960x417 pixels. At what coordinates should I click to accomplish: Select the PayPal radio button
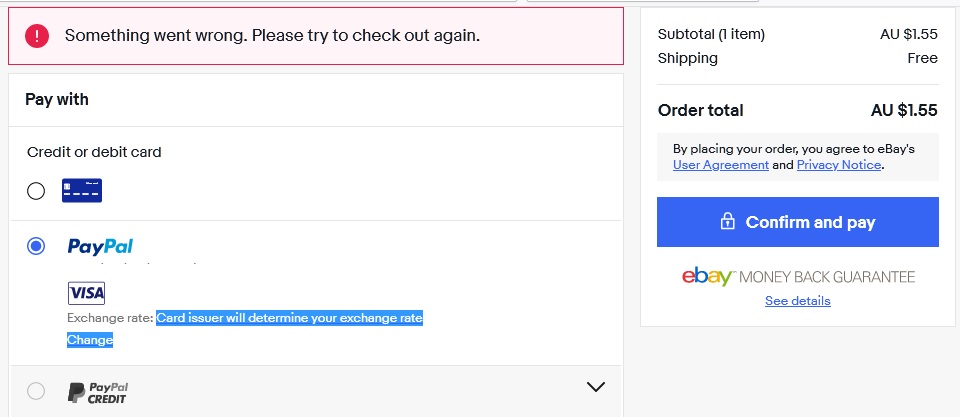click(36, 247)
